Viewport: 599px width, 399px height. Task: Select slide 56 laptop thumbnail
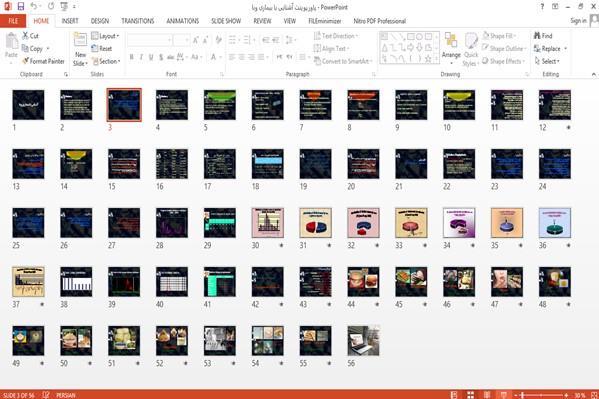click(x=363, y=341)
